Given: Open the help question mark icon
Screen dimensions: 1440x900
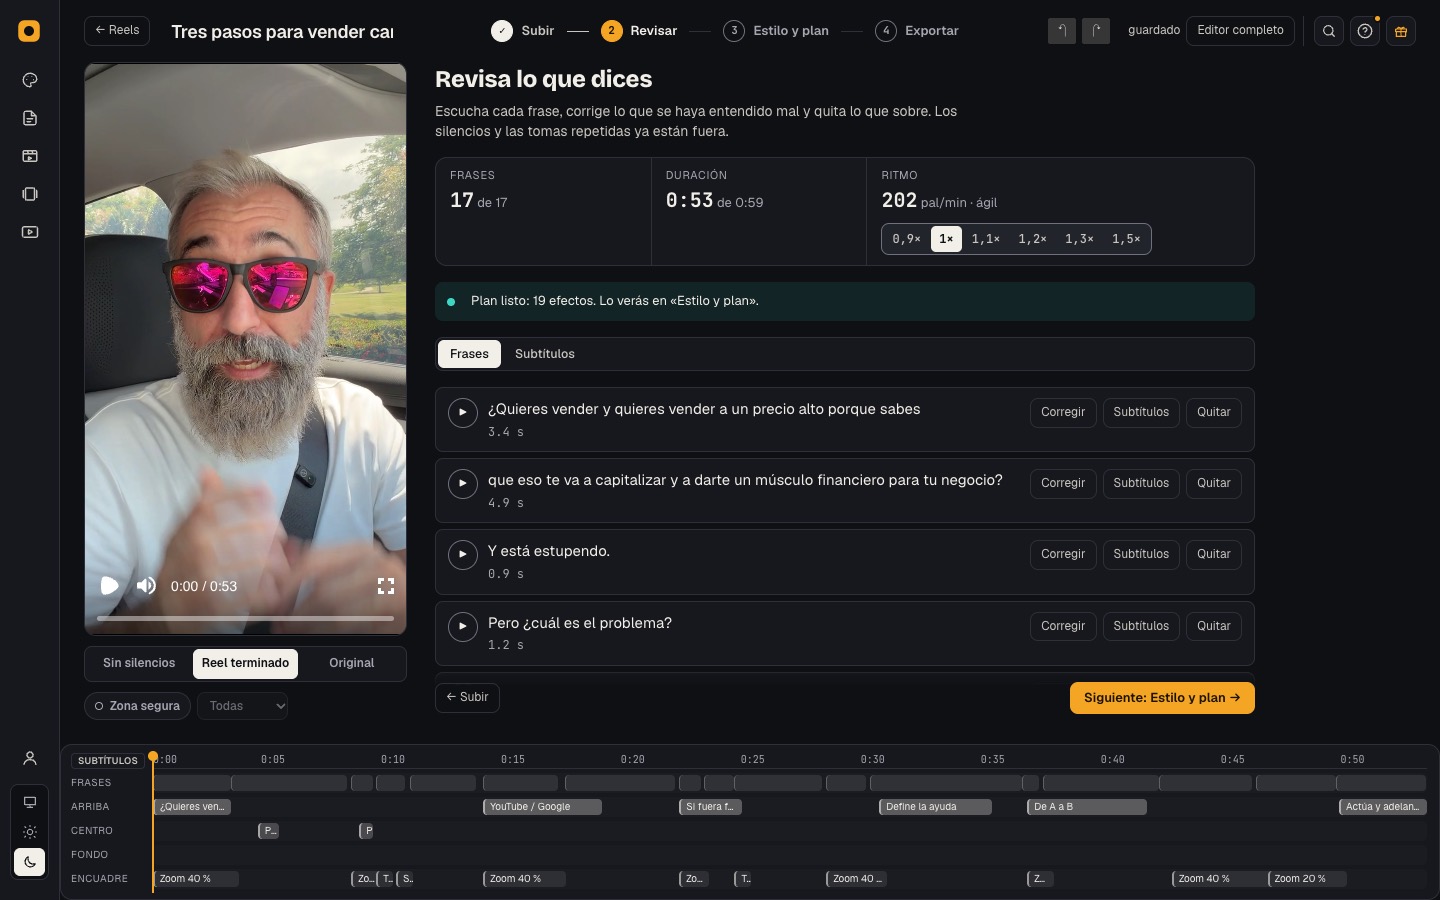Looking at the screenshot, I should (x=1365, y=31).
